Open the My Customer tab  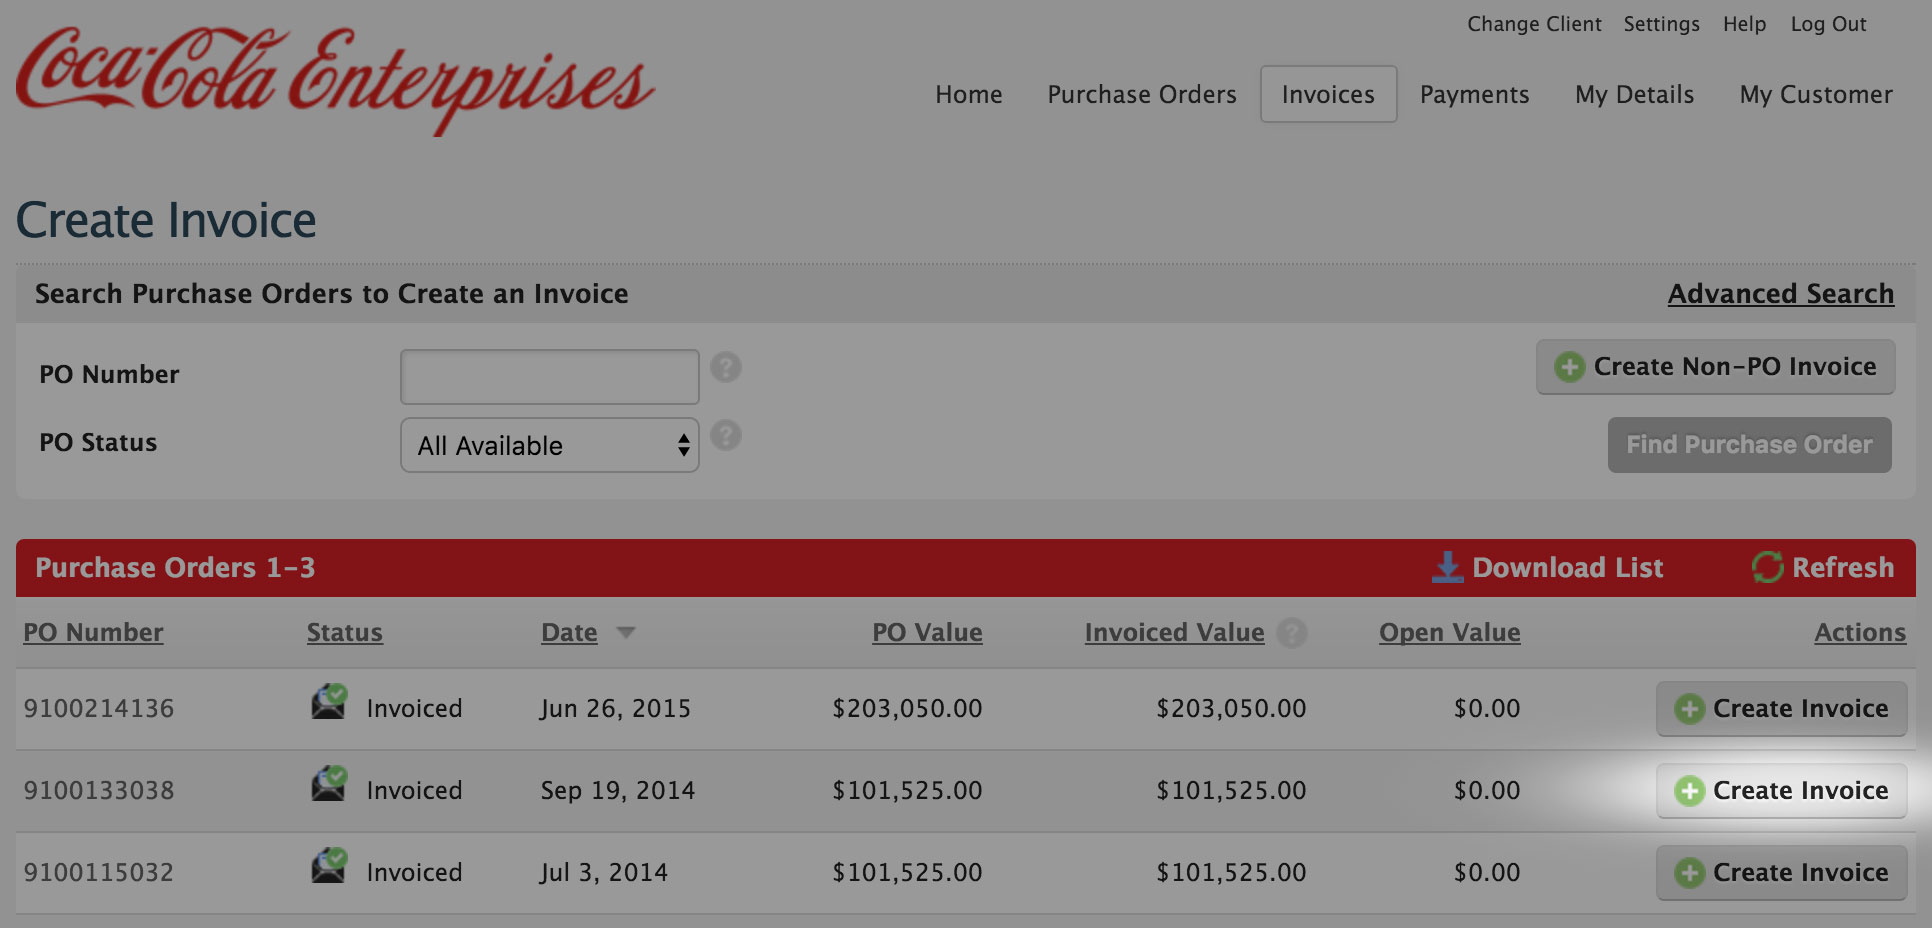tap(1816, 94)
